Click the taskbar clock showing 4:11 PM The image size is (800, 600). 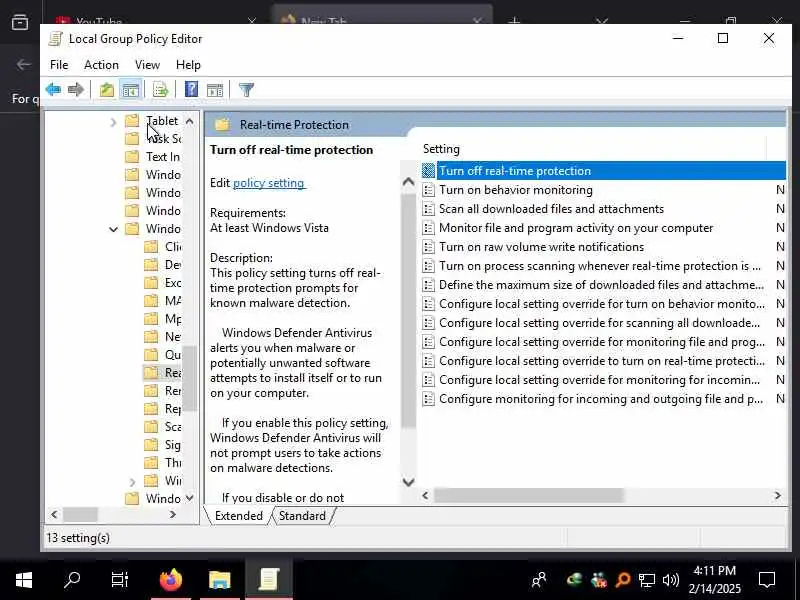[714, 580]
